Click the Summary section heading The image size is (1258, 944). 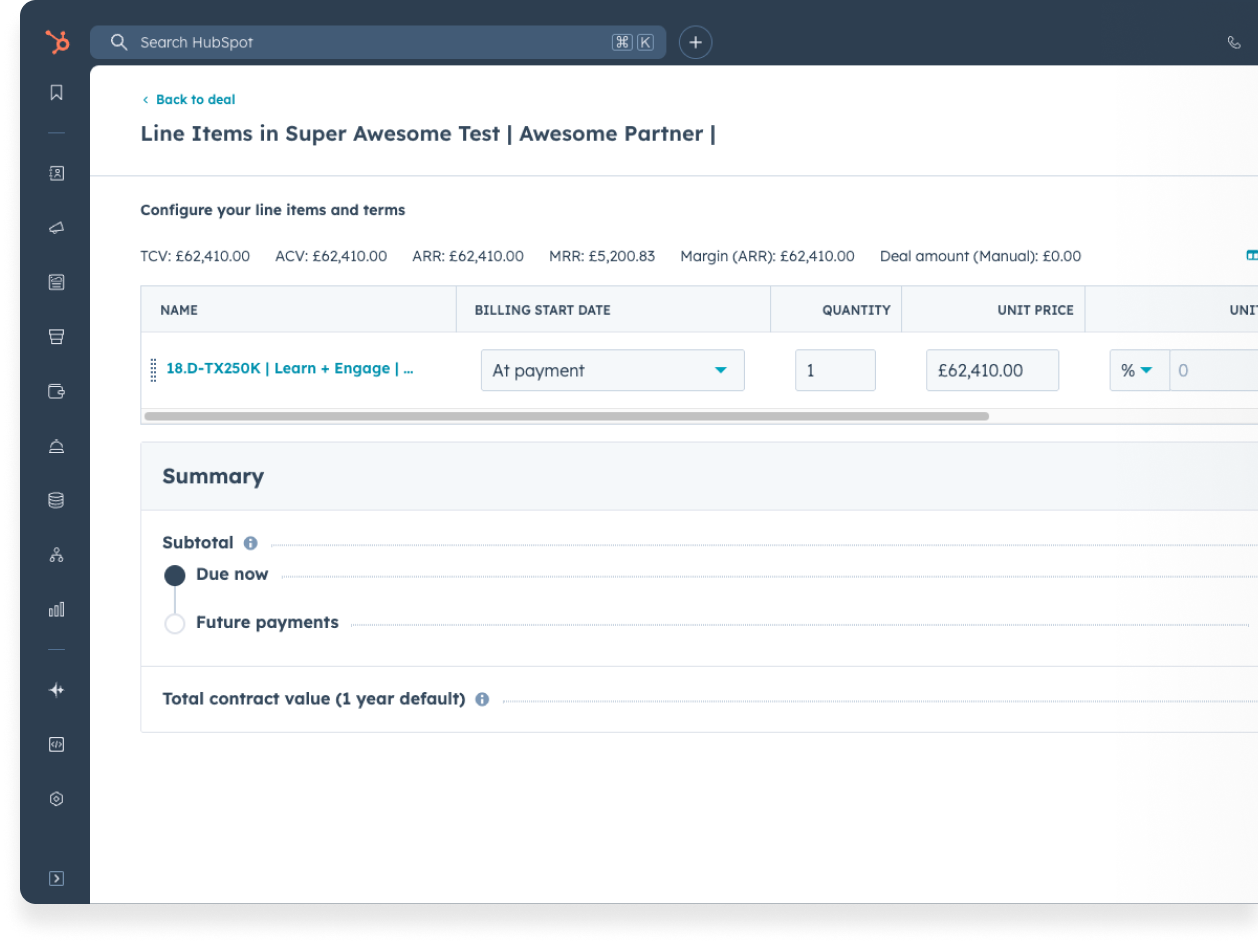(213, 476)
